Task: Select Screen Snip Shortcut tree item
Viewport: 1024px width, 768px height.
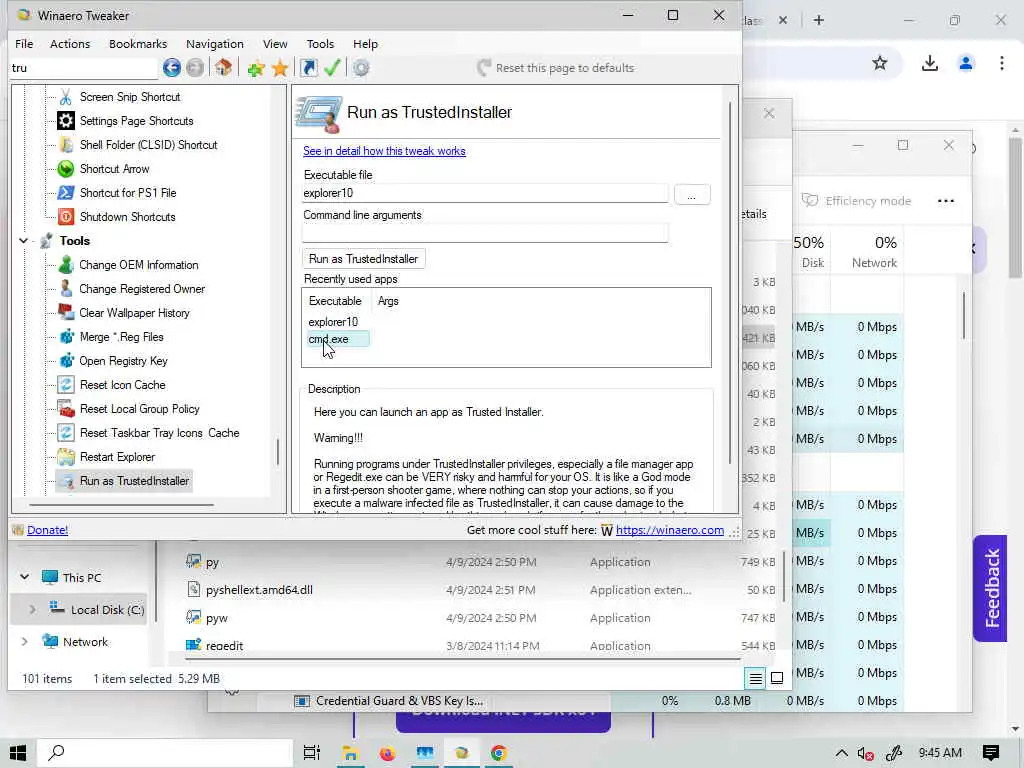Action: pos(129,97)
